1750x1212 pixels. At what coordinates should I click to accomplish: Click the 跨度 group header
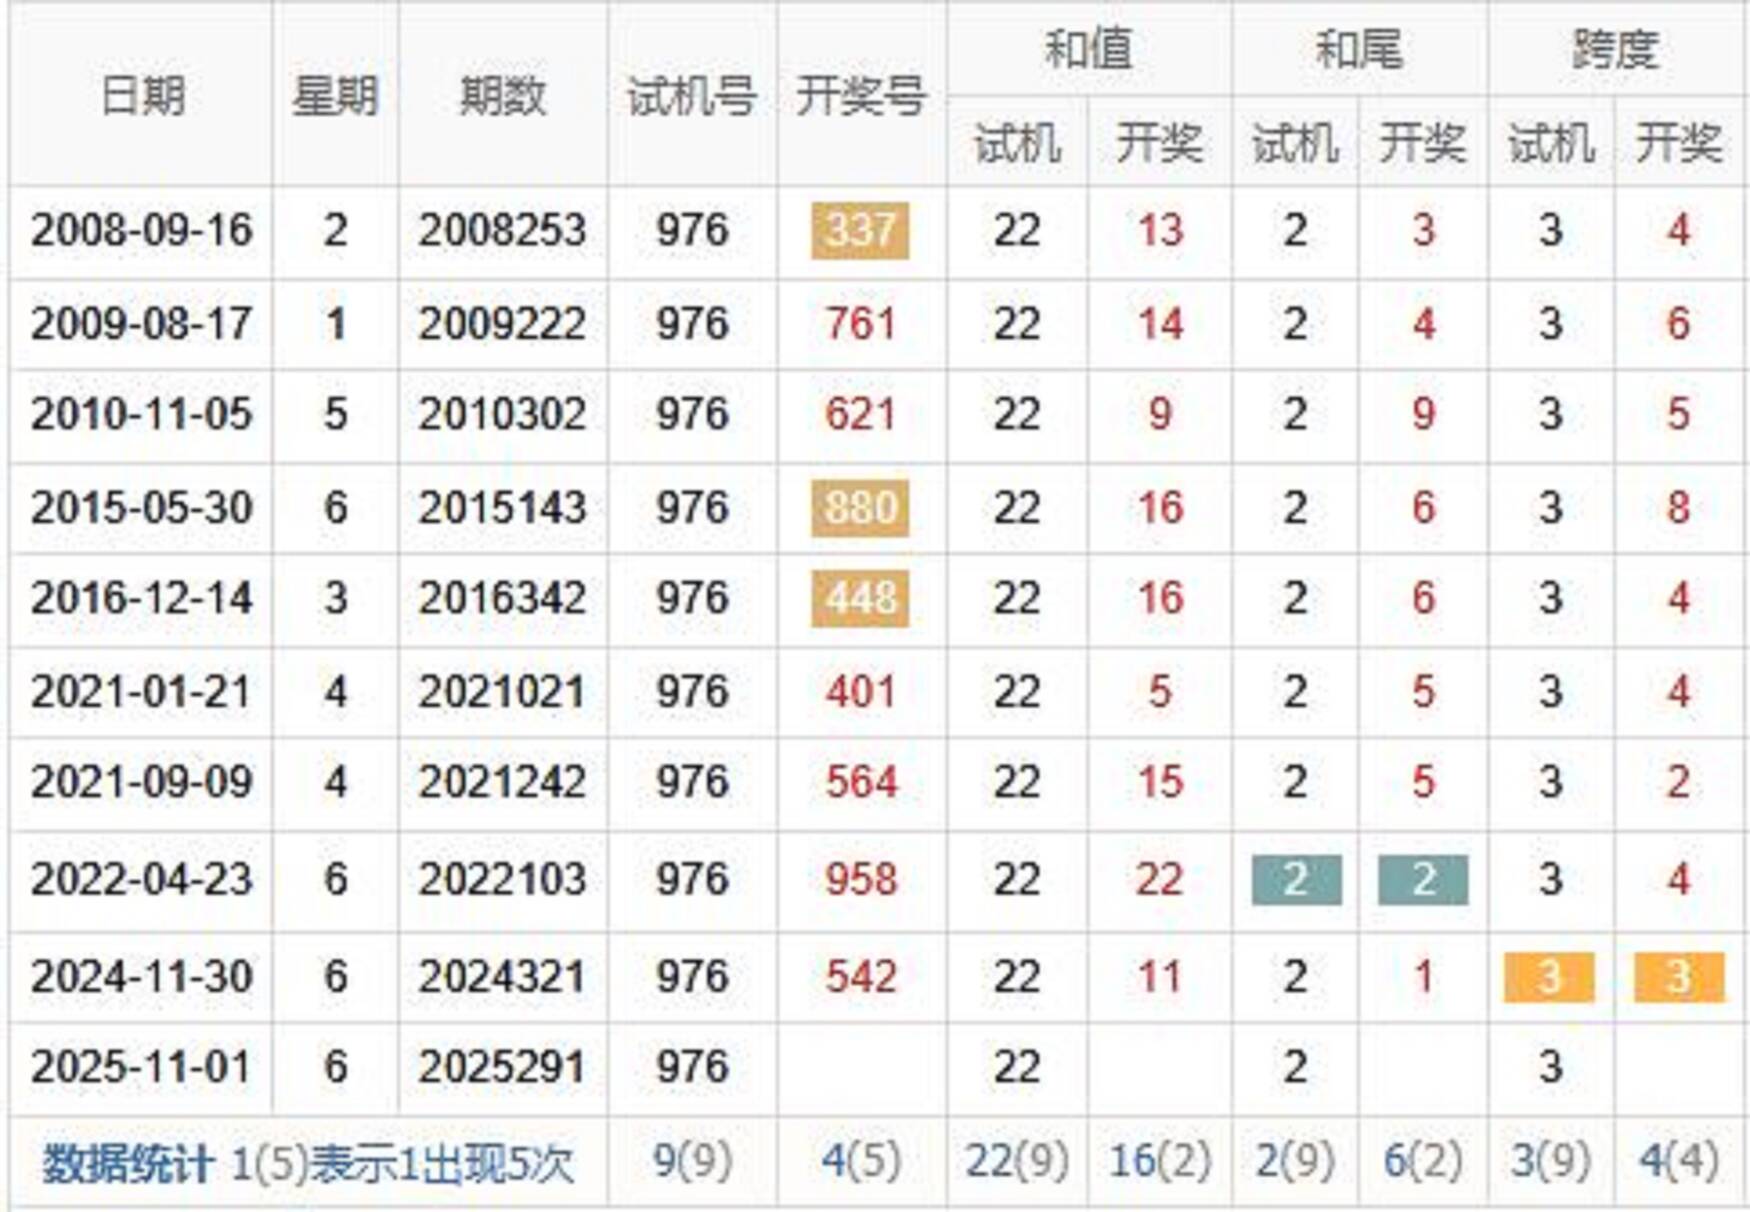(x=1615, y=49)
